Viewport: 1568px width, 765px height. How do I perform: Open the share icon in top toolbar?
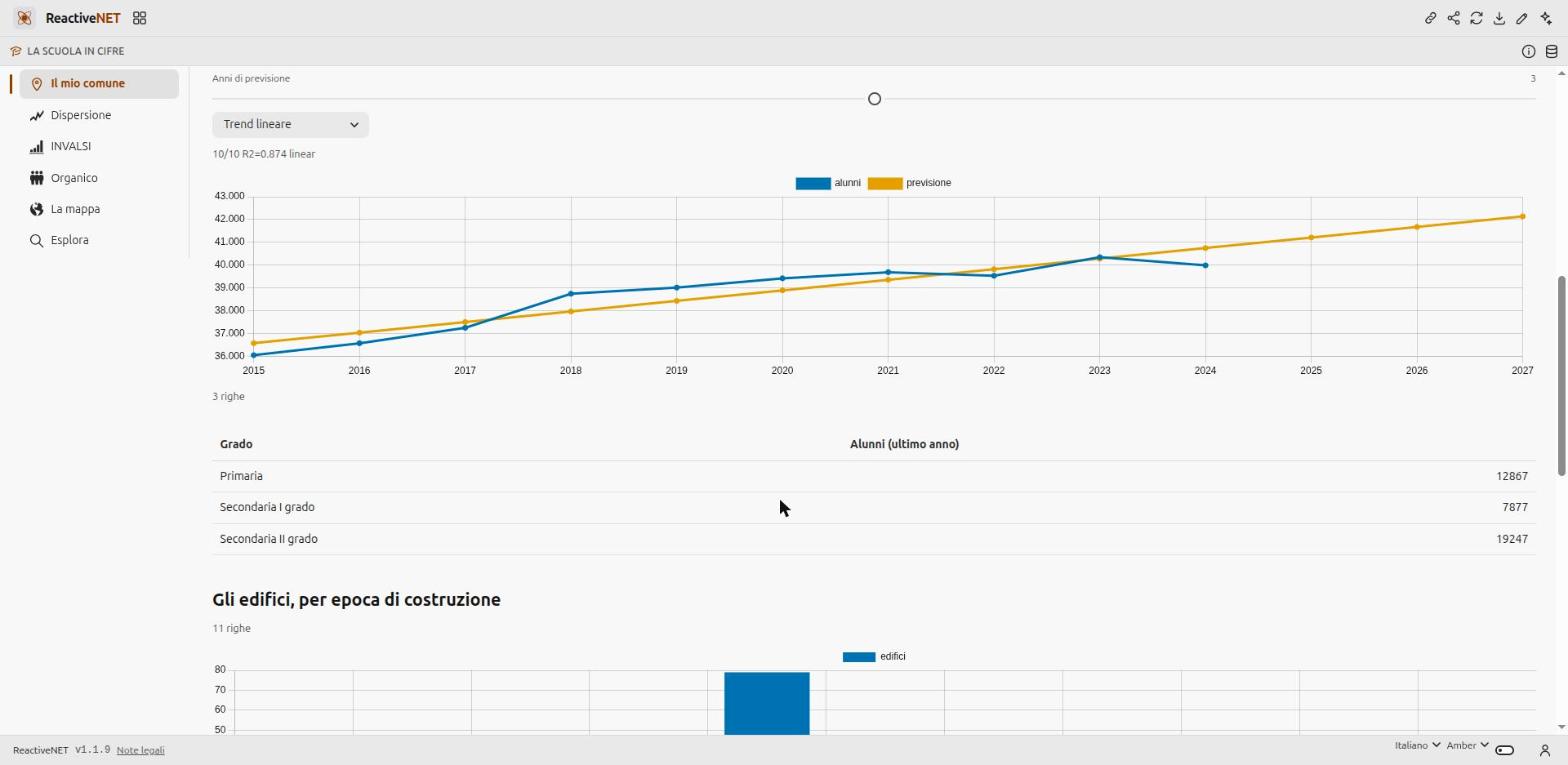(1453, 18)
